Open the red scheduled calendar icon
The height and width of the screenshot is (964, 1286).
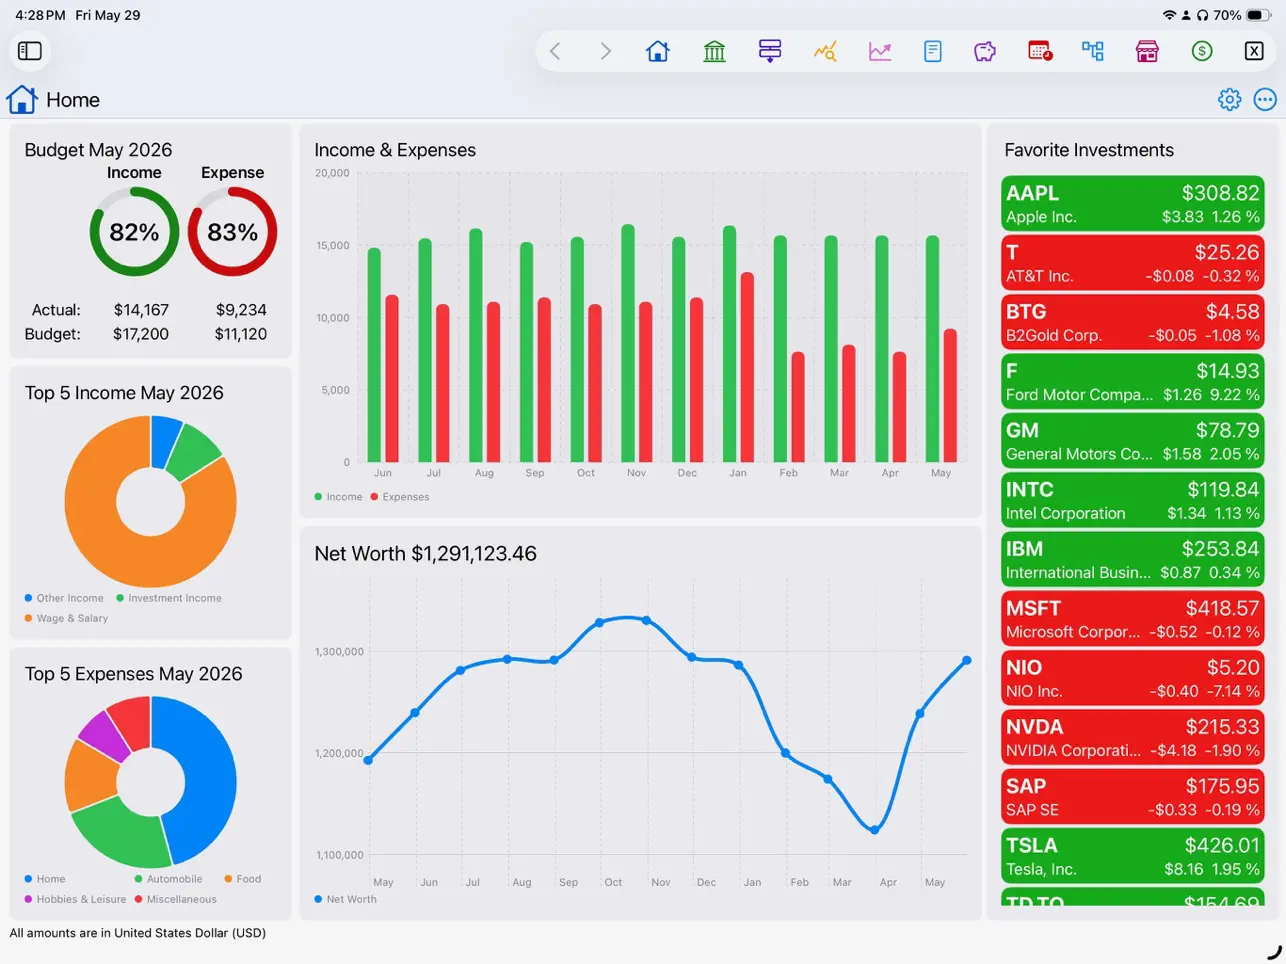1040,51
